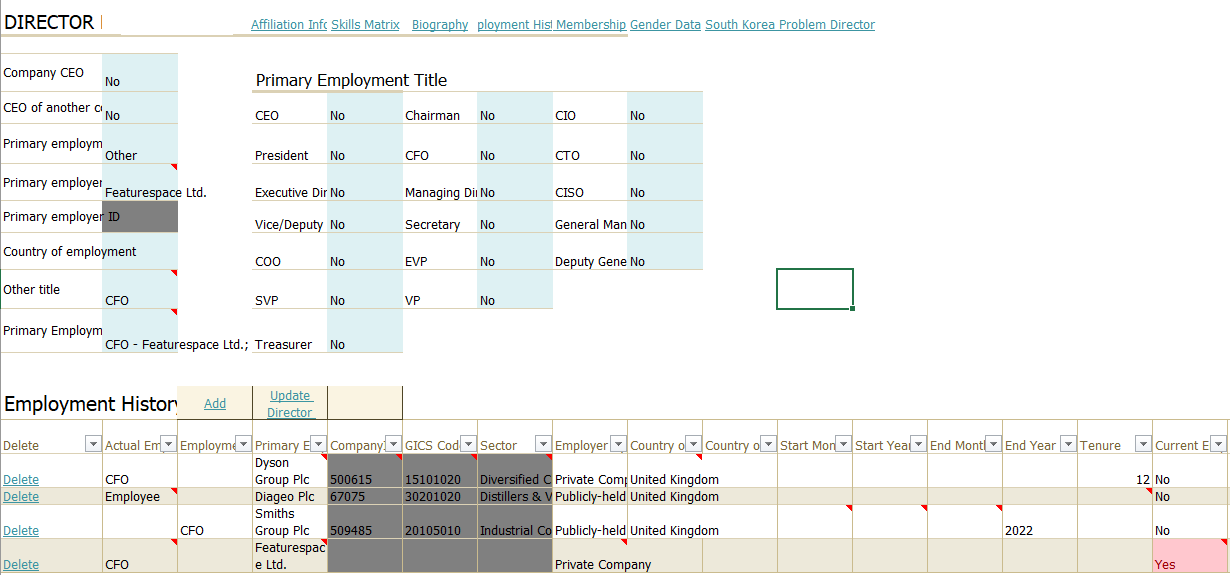Select the 'CFO - Featurespace Ltd.;' cell
Screen dimensions: 1230x575
(x=140, y=331)
